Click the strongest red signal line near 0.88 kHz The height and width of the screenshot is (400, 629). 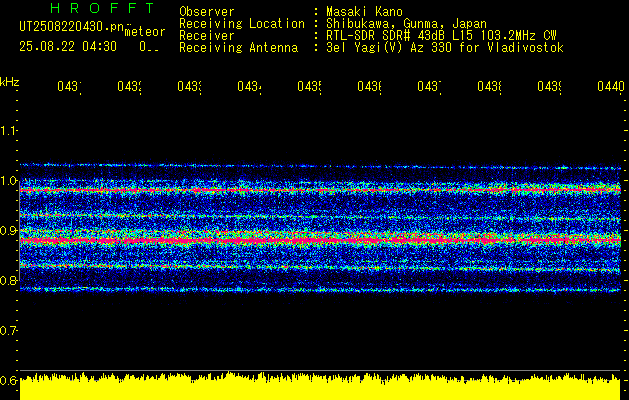coord(320,240)
